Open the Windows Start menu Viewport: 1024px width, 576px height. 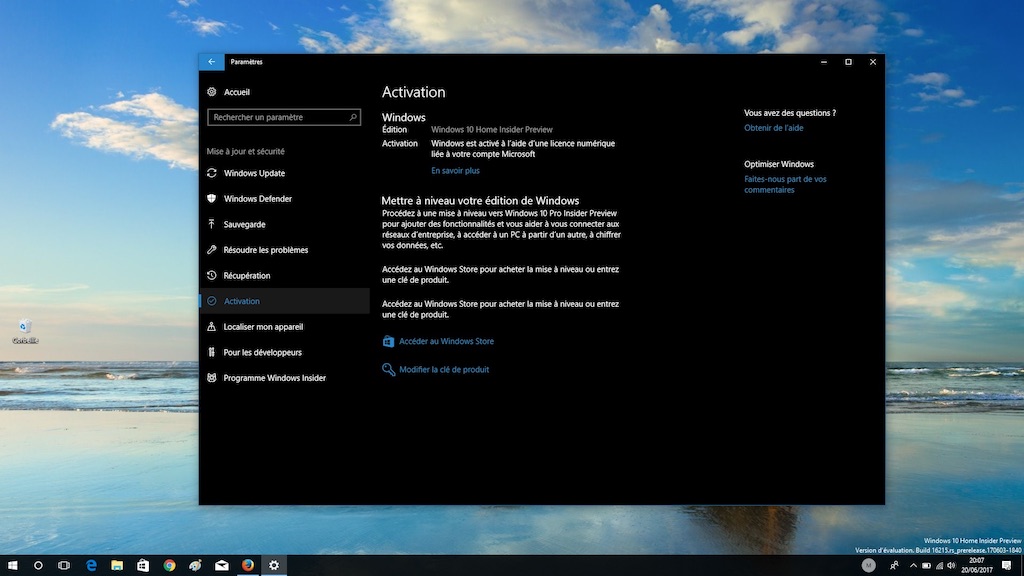12,566
